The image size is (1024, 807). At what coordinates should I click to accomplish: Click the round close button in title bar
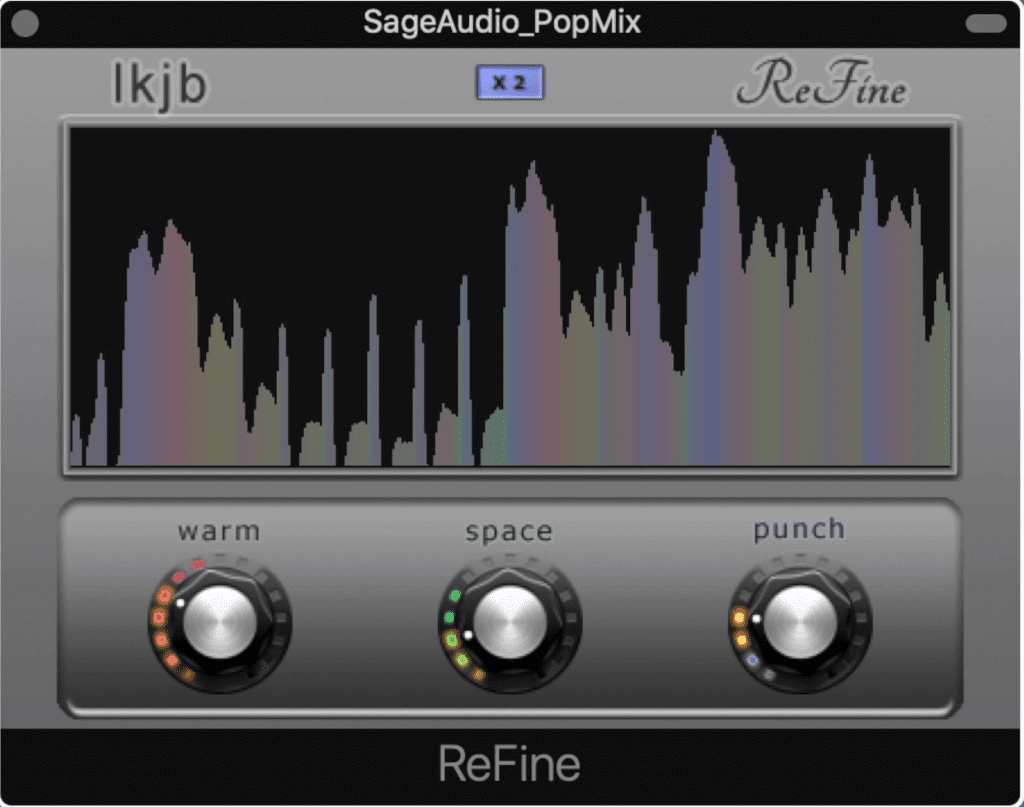click(25, 24)
